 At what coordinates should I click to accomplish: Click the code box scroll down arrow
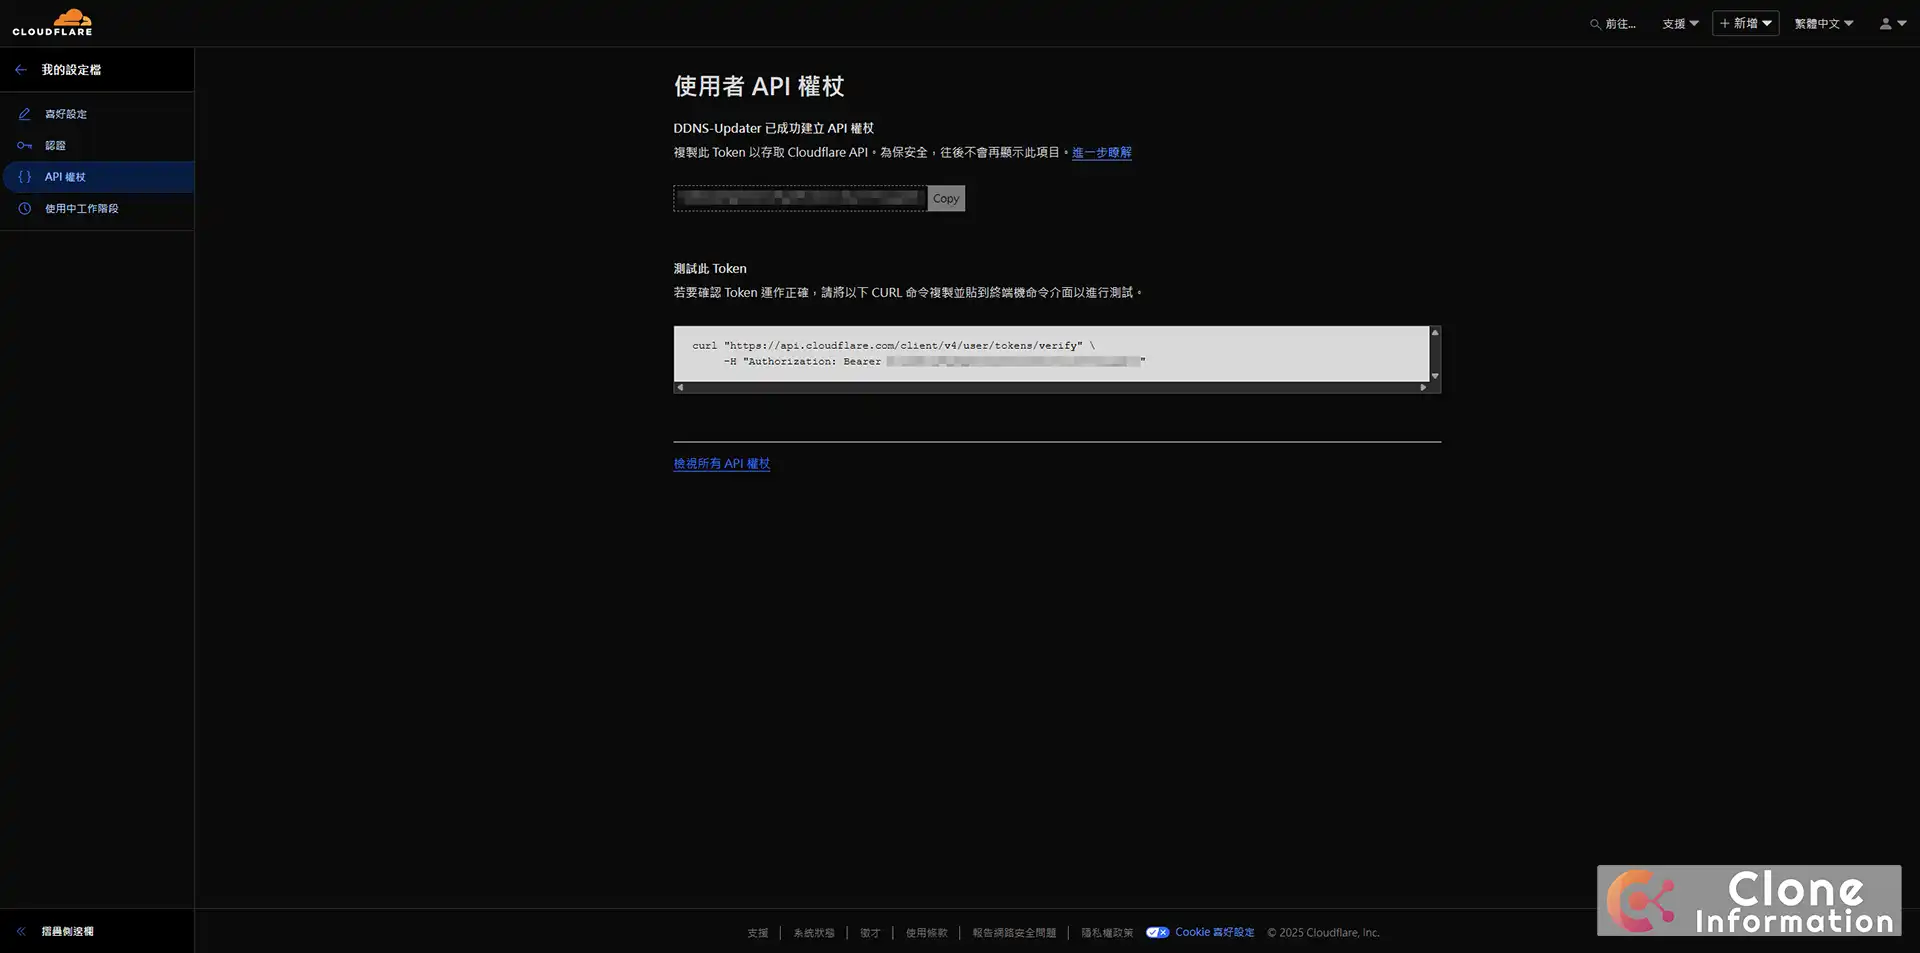coord(1435,376)
